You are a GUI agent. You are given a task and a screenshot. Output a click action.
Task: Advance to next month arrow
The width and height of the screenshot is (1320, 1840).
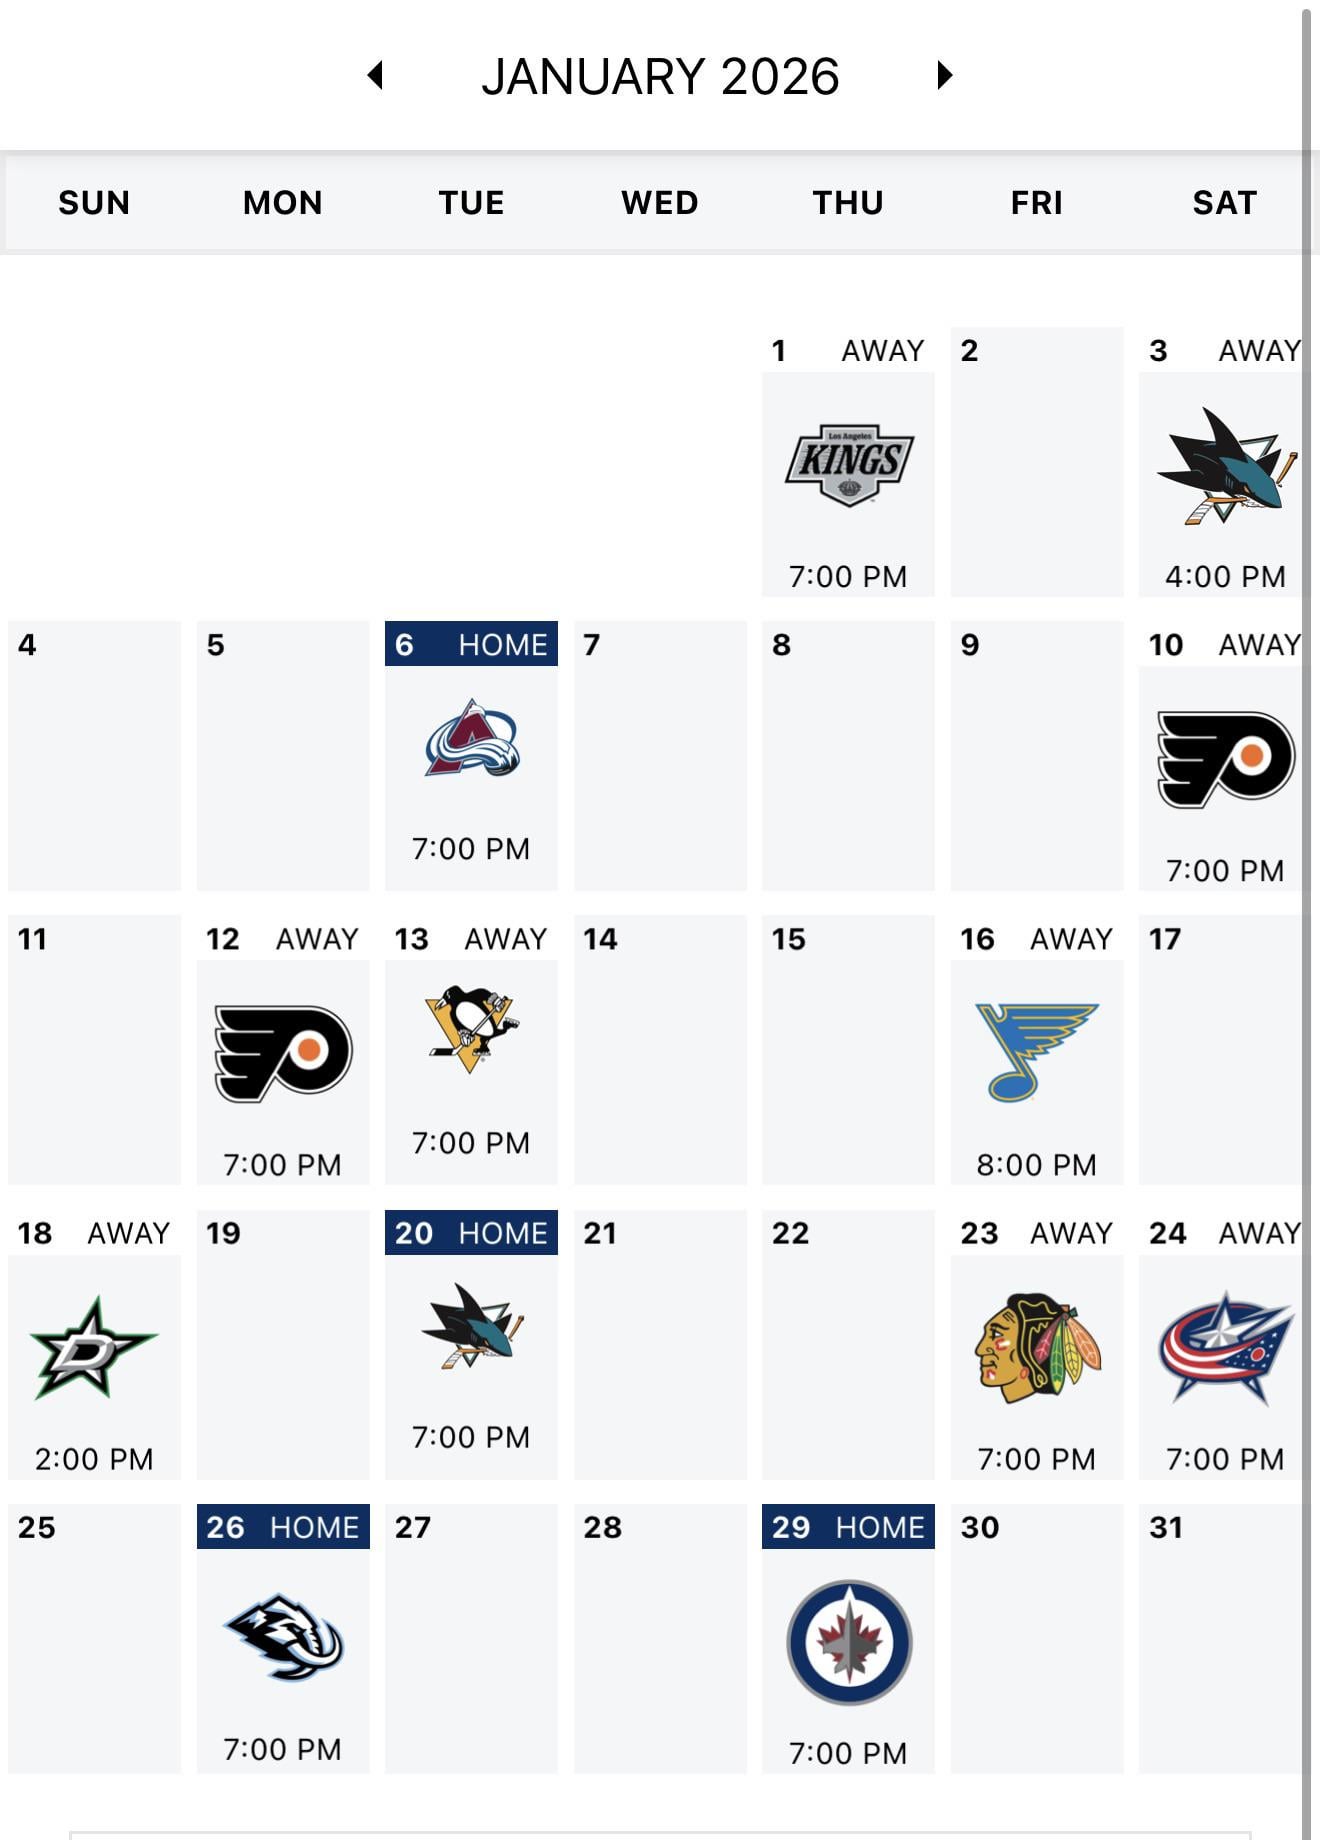pyautogui.click(x=944, y=75)
